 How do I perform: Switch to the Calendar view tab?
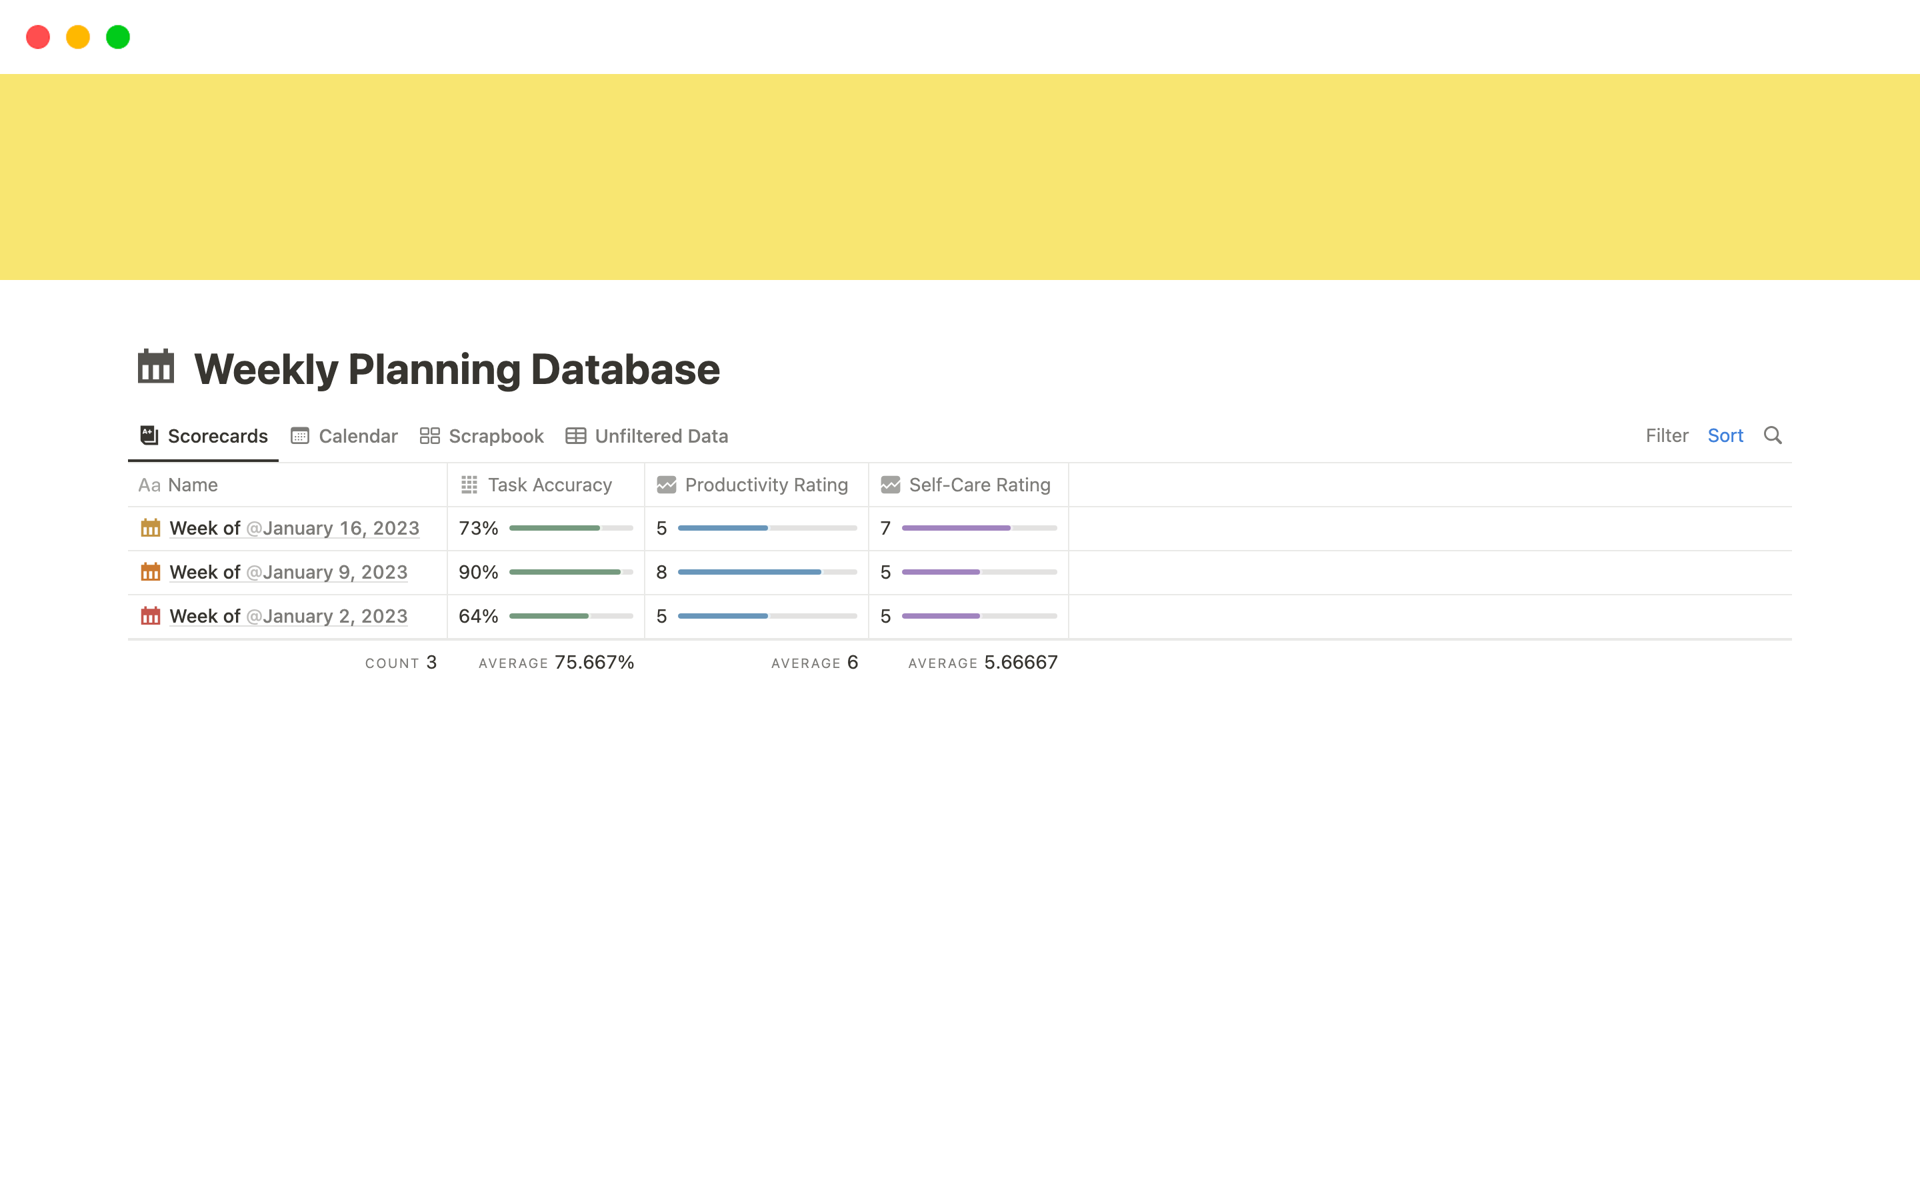point(345,436)
